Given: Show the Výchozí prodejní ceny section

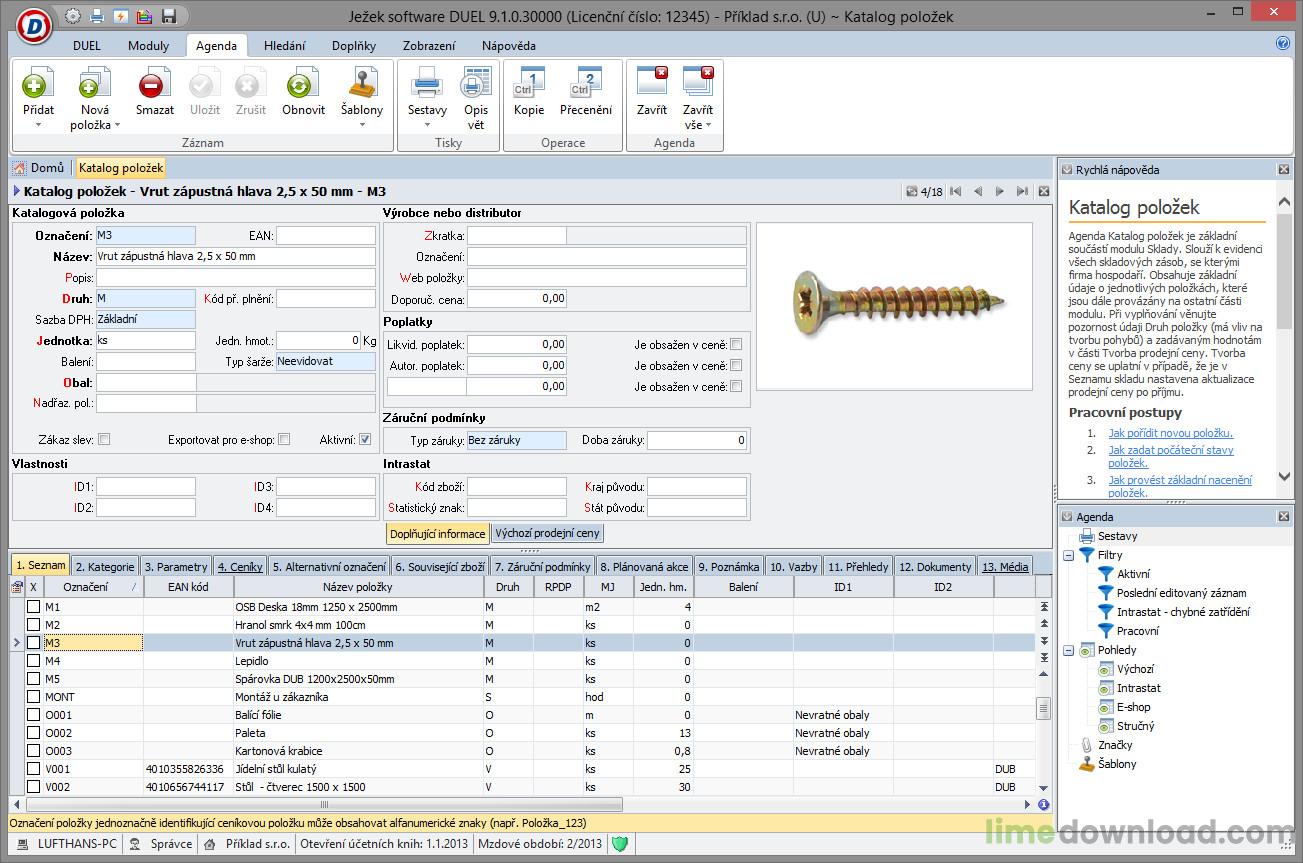Looking at the screenshot, I should pos(547,533).
